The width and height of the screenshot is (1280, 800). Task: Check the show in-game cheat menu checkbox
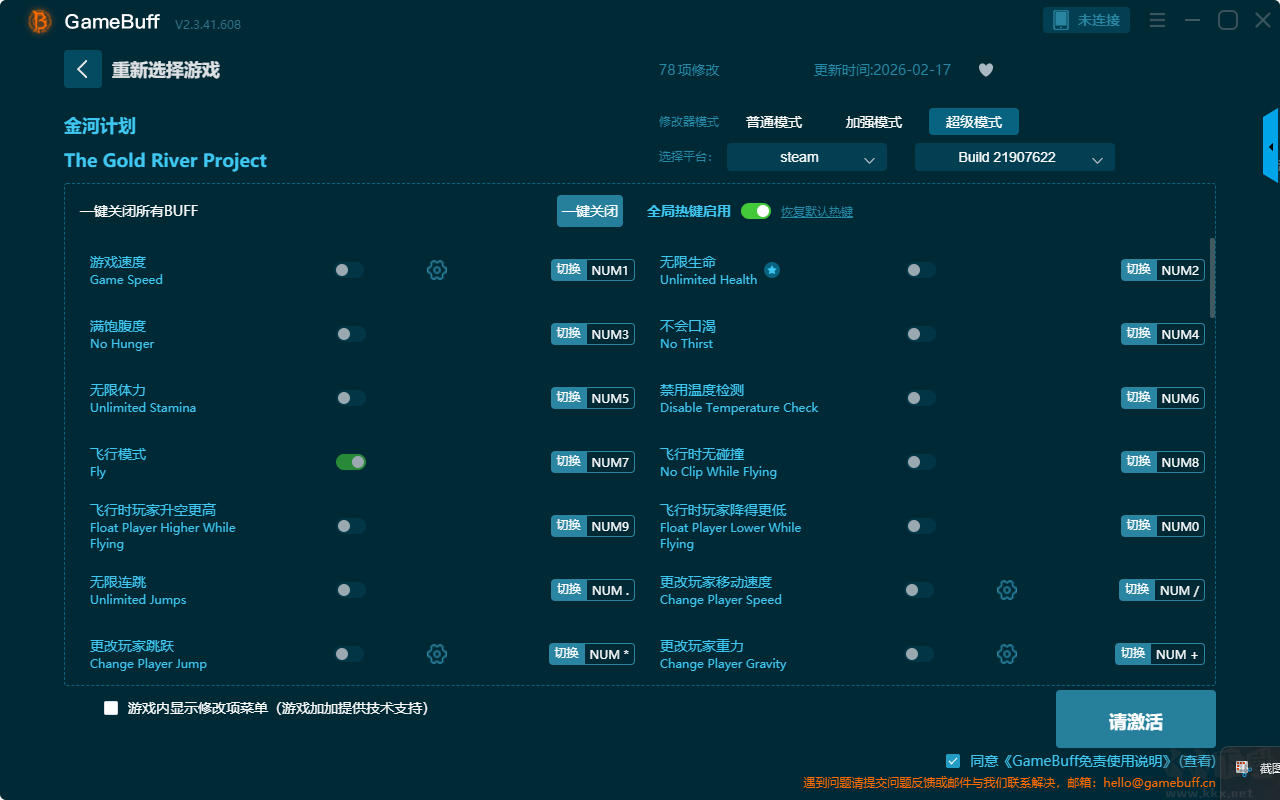(x=111, y=708)
